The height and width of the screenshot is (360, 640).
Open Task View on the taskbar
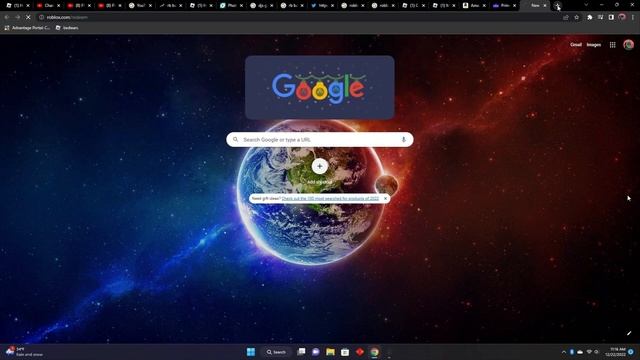[x=301, y=352]
